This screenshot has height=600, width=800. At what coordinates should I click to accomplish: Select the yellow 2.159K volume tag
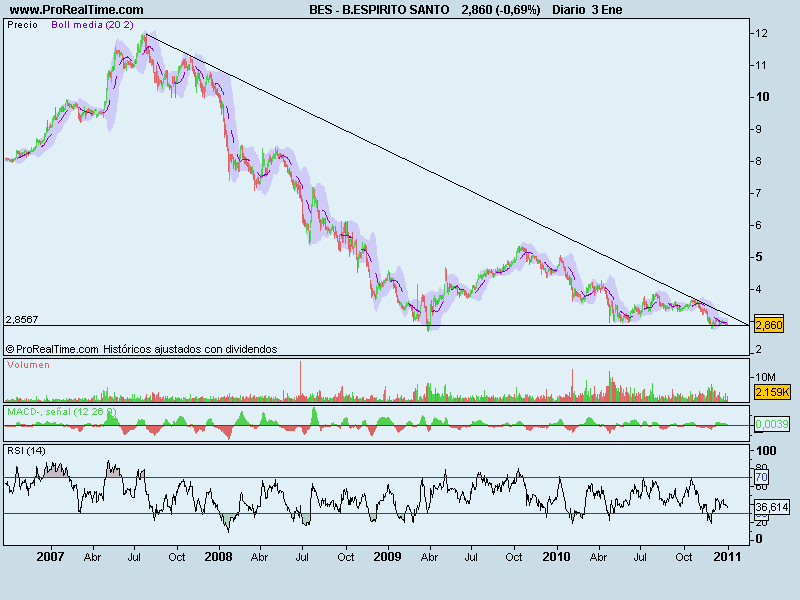(x=772, y=392)
